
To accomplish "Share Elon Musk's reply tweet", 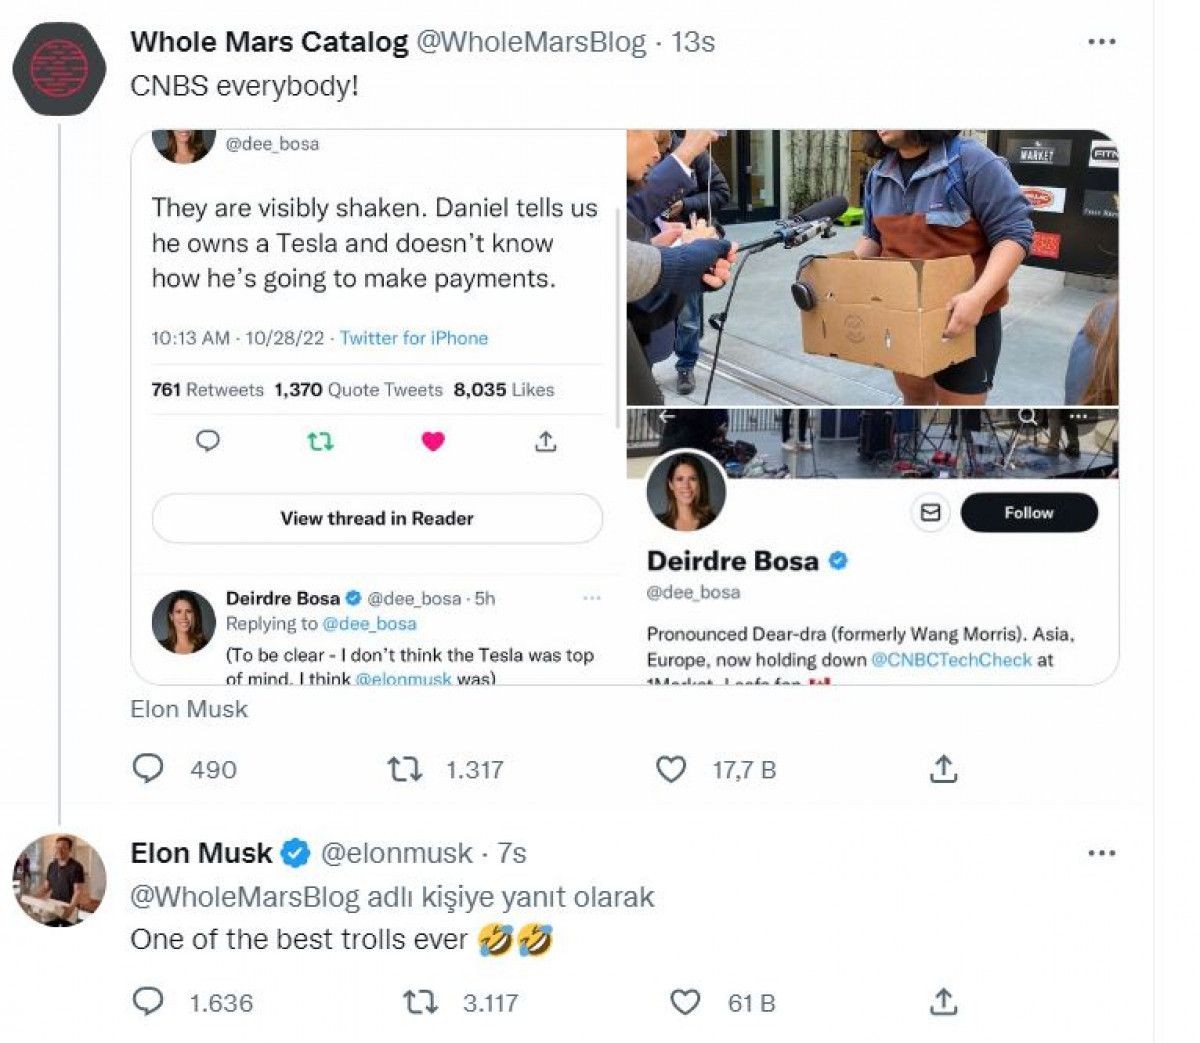I will (x=944, y=1002).
